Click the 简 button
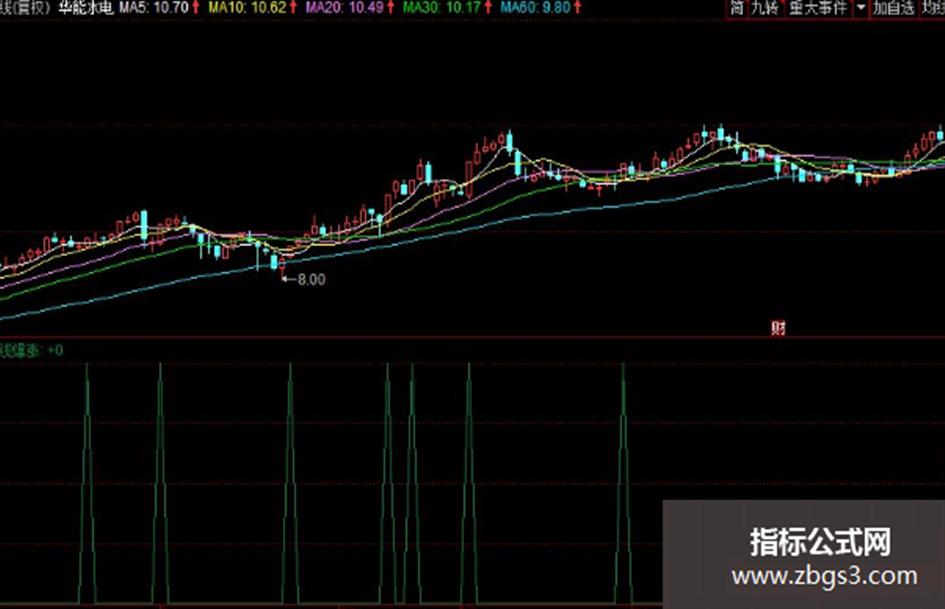The height and width of the screenshot is (609, 945). [736, 8]
